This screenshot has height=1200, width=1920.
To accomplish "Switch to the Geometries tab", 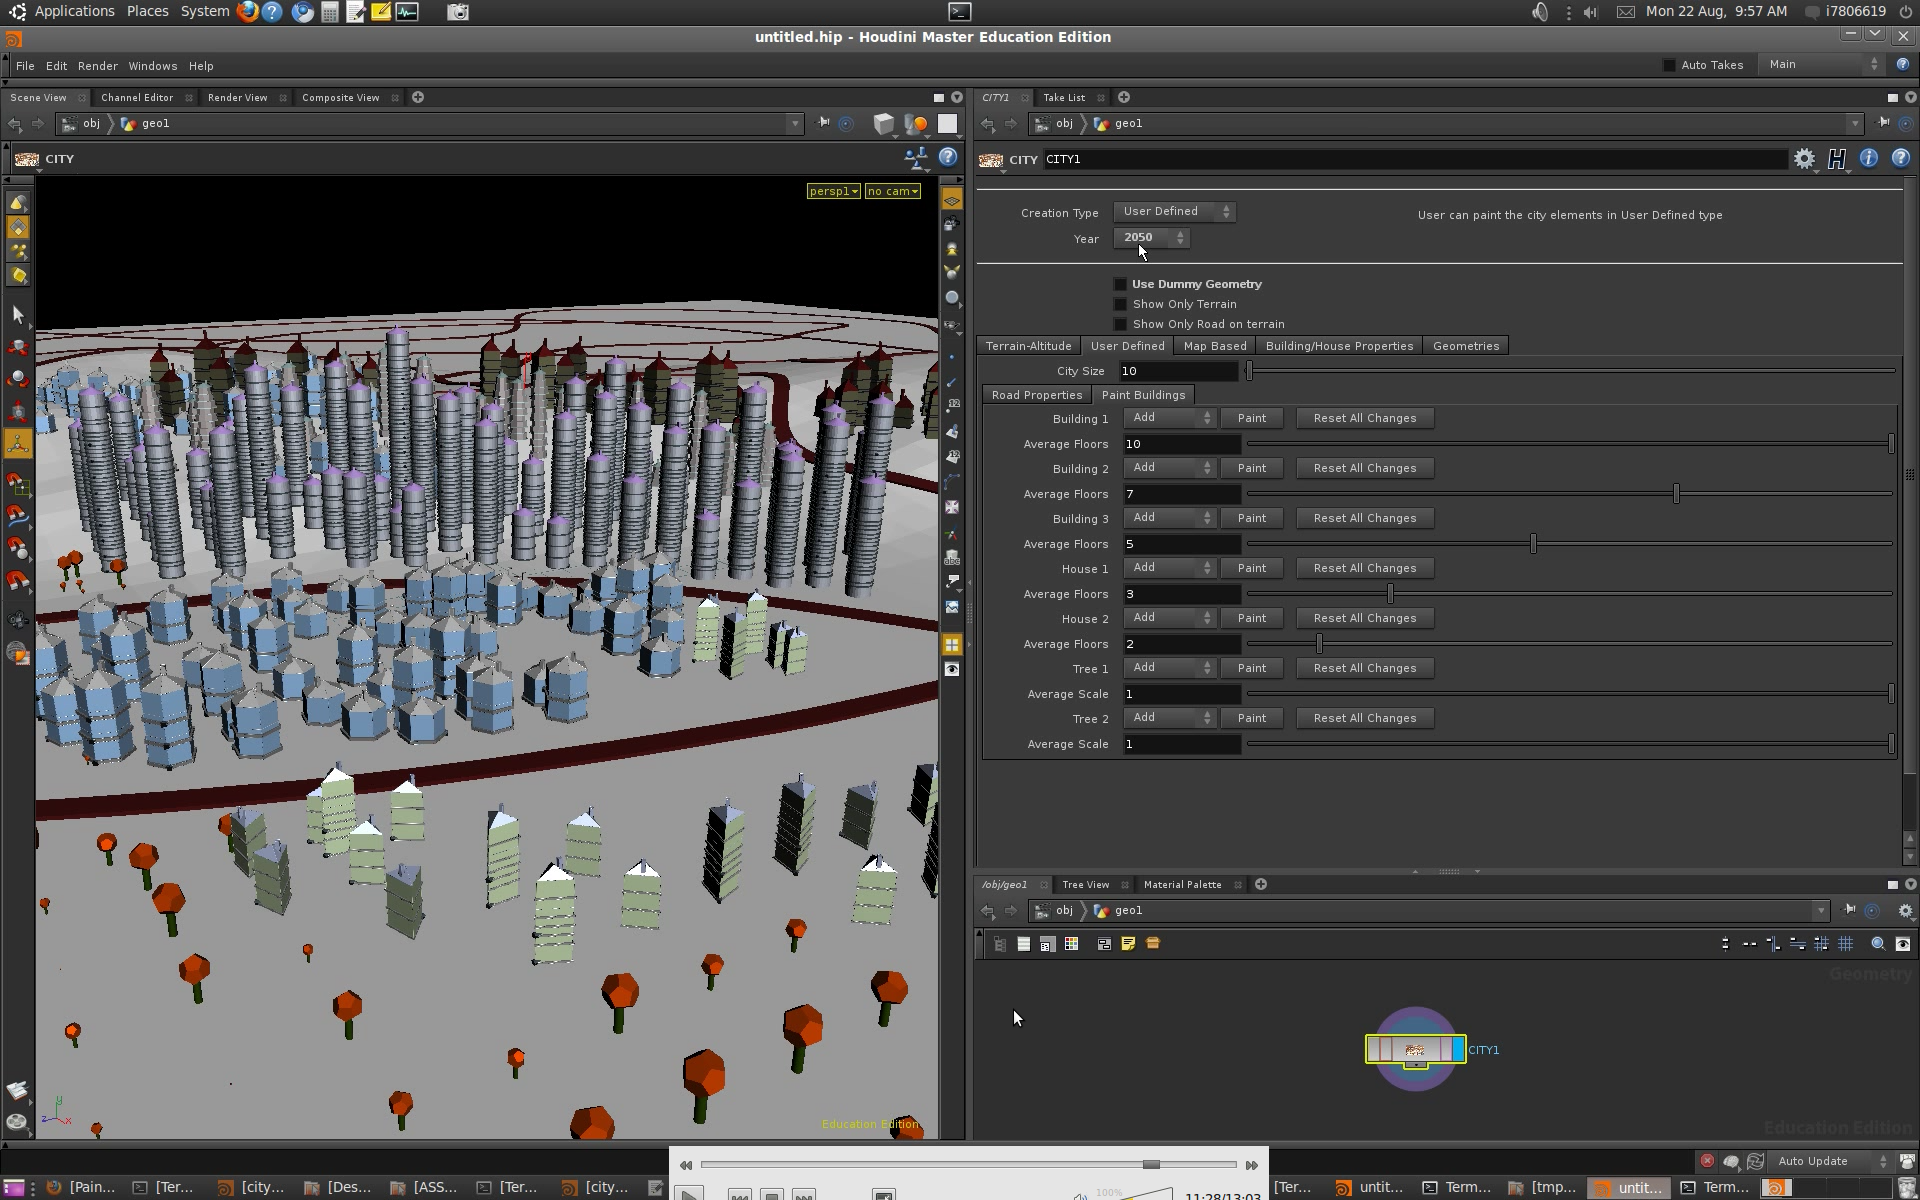I will [1466, 346].
